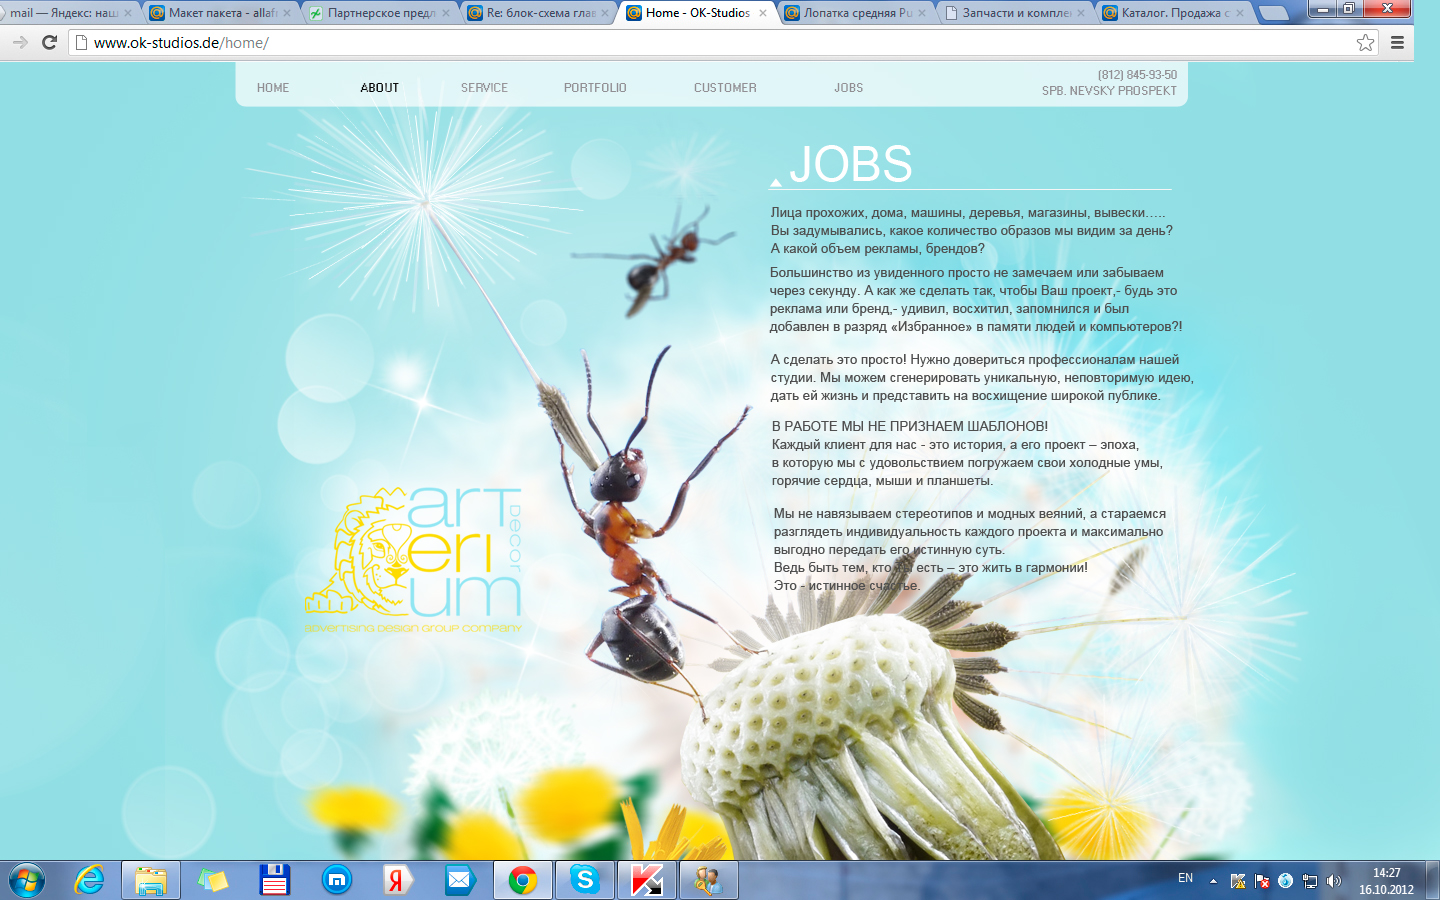Open Skype from the taskbar
This screenshot has height=900, width=1440.
[x=584, y=880]
